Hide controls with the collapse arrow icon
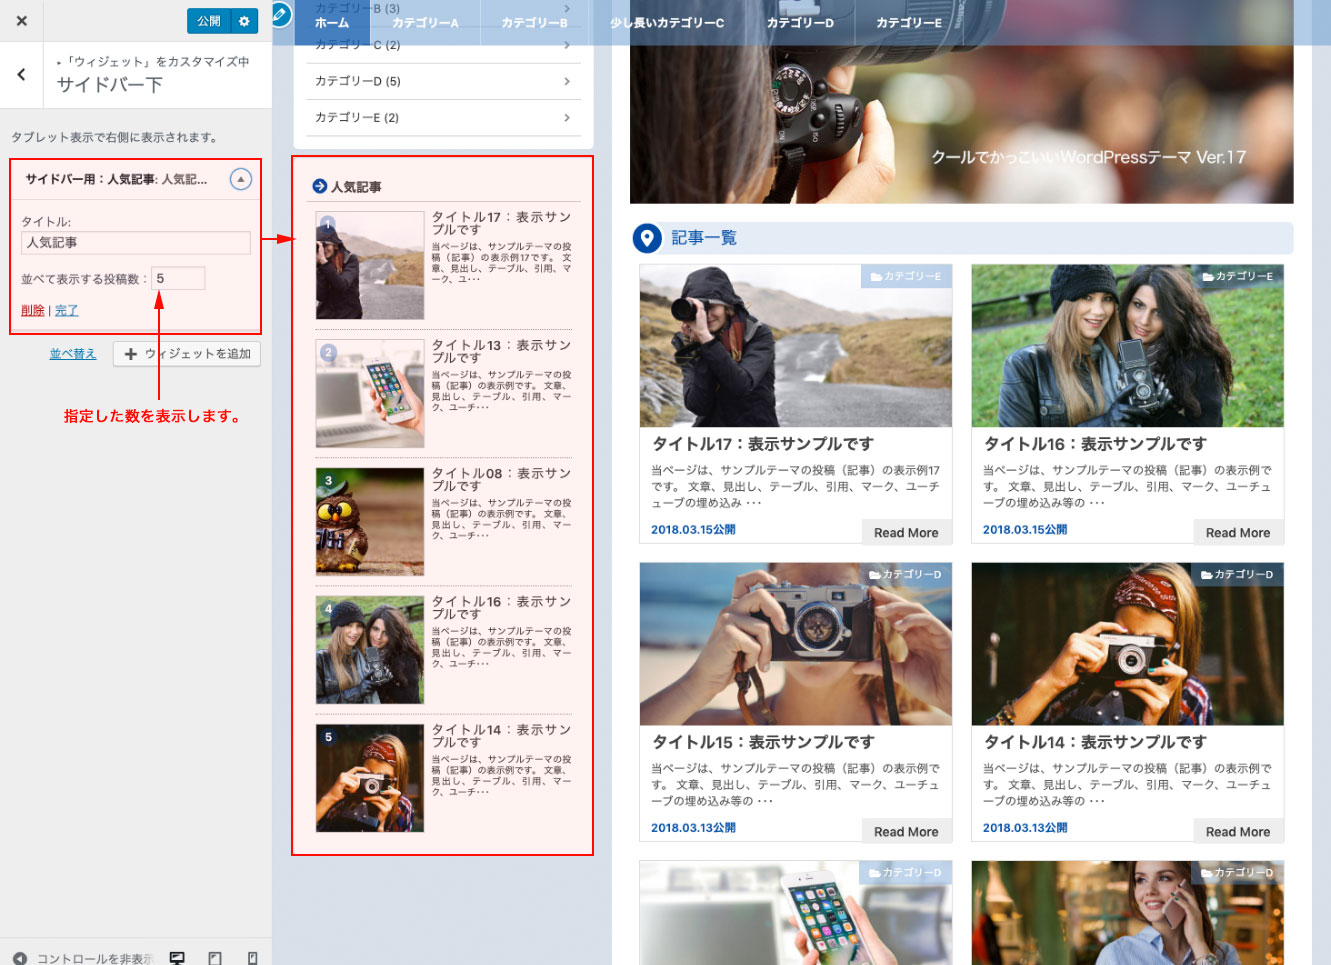1331x965 pixels. (19, 958)
